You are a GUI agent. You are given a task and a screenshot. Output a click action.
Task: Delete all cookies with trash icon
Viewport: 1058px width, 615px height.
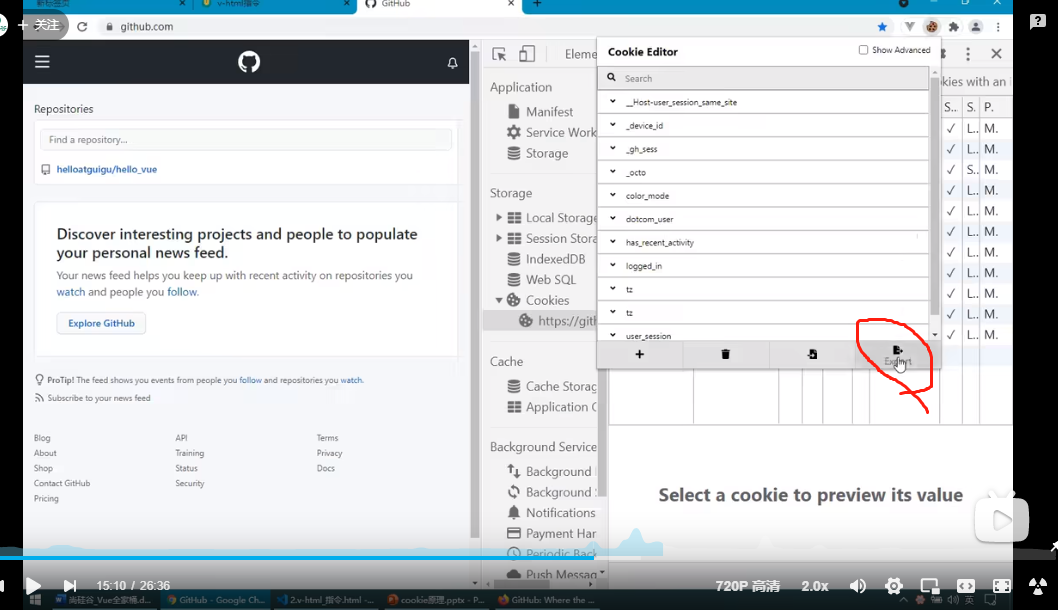click(725, 354)
